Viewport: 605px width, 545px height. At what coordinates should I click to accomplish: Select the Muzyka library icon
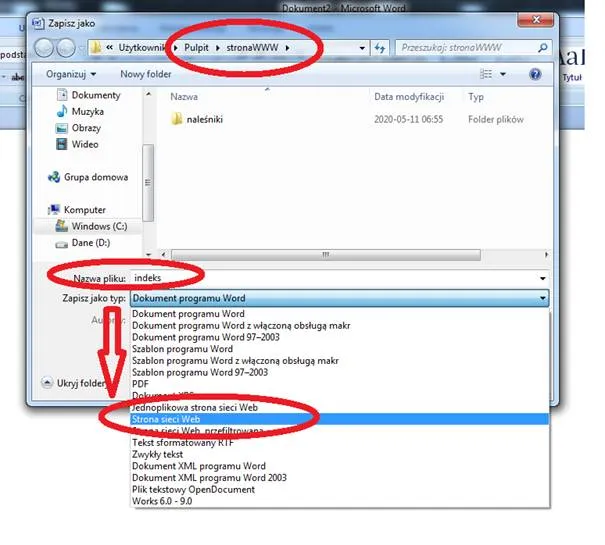[61, 112]
